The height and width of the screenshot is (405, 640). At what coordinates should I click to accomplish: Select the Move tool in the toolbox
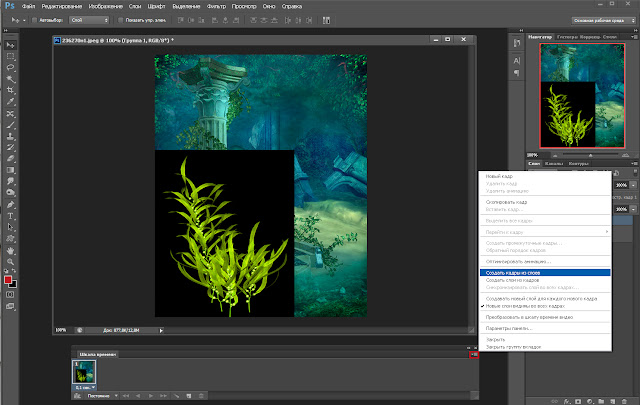click(x=10, y=45)
